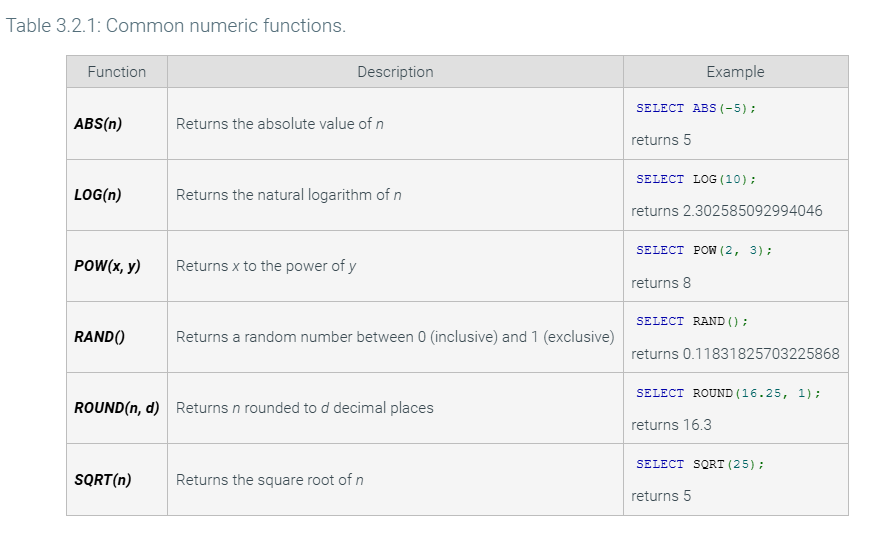Click the "SELECT RAND();" code snippet
888x535 pixels.
click(x=692, y=321)
